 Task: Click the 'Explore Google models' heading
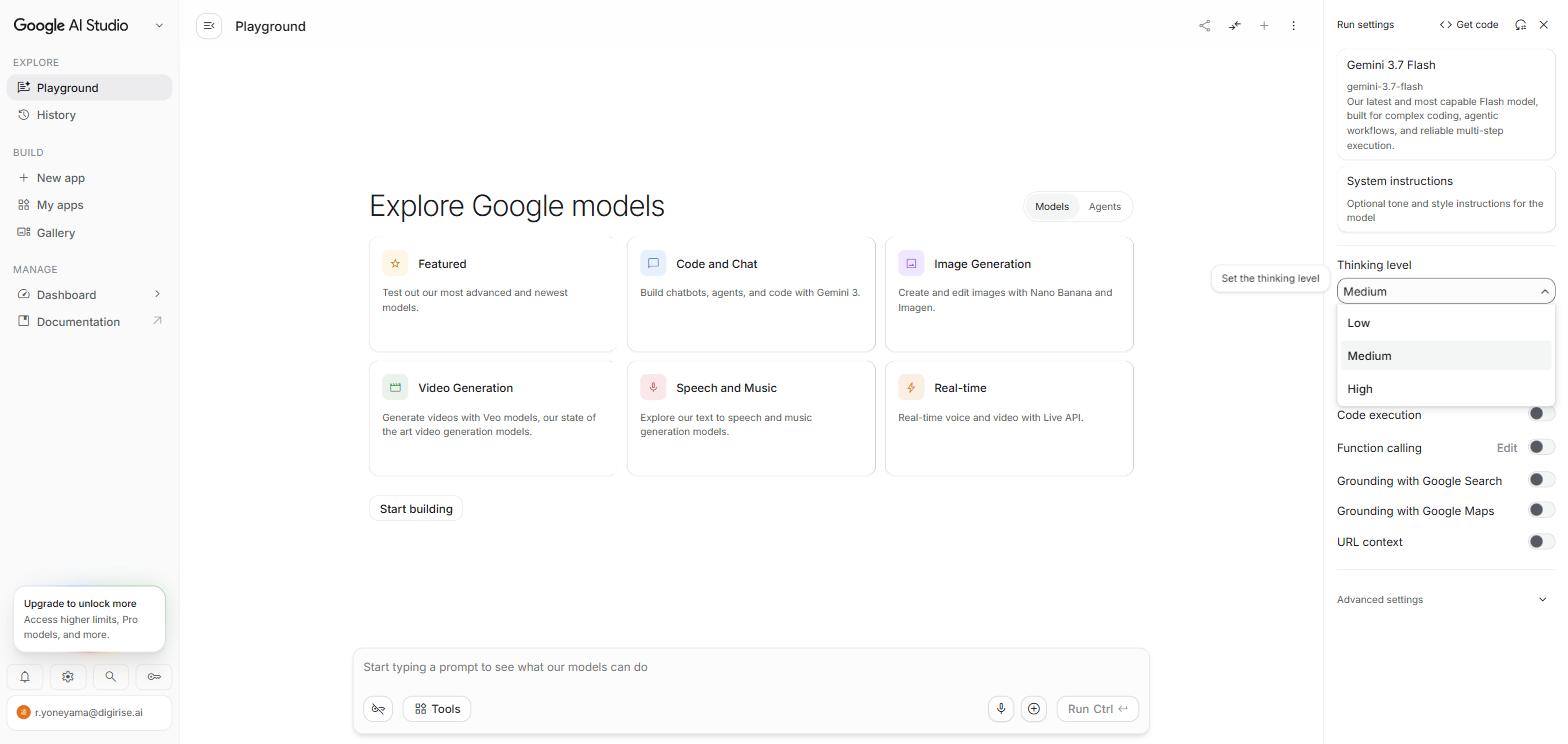[517, 206]
